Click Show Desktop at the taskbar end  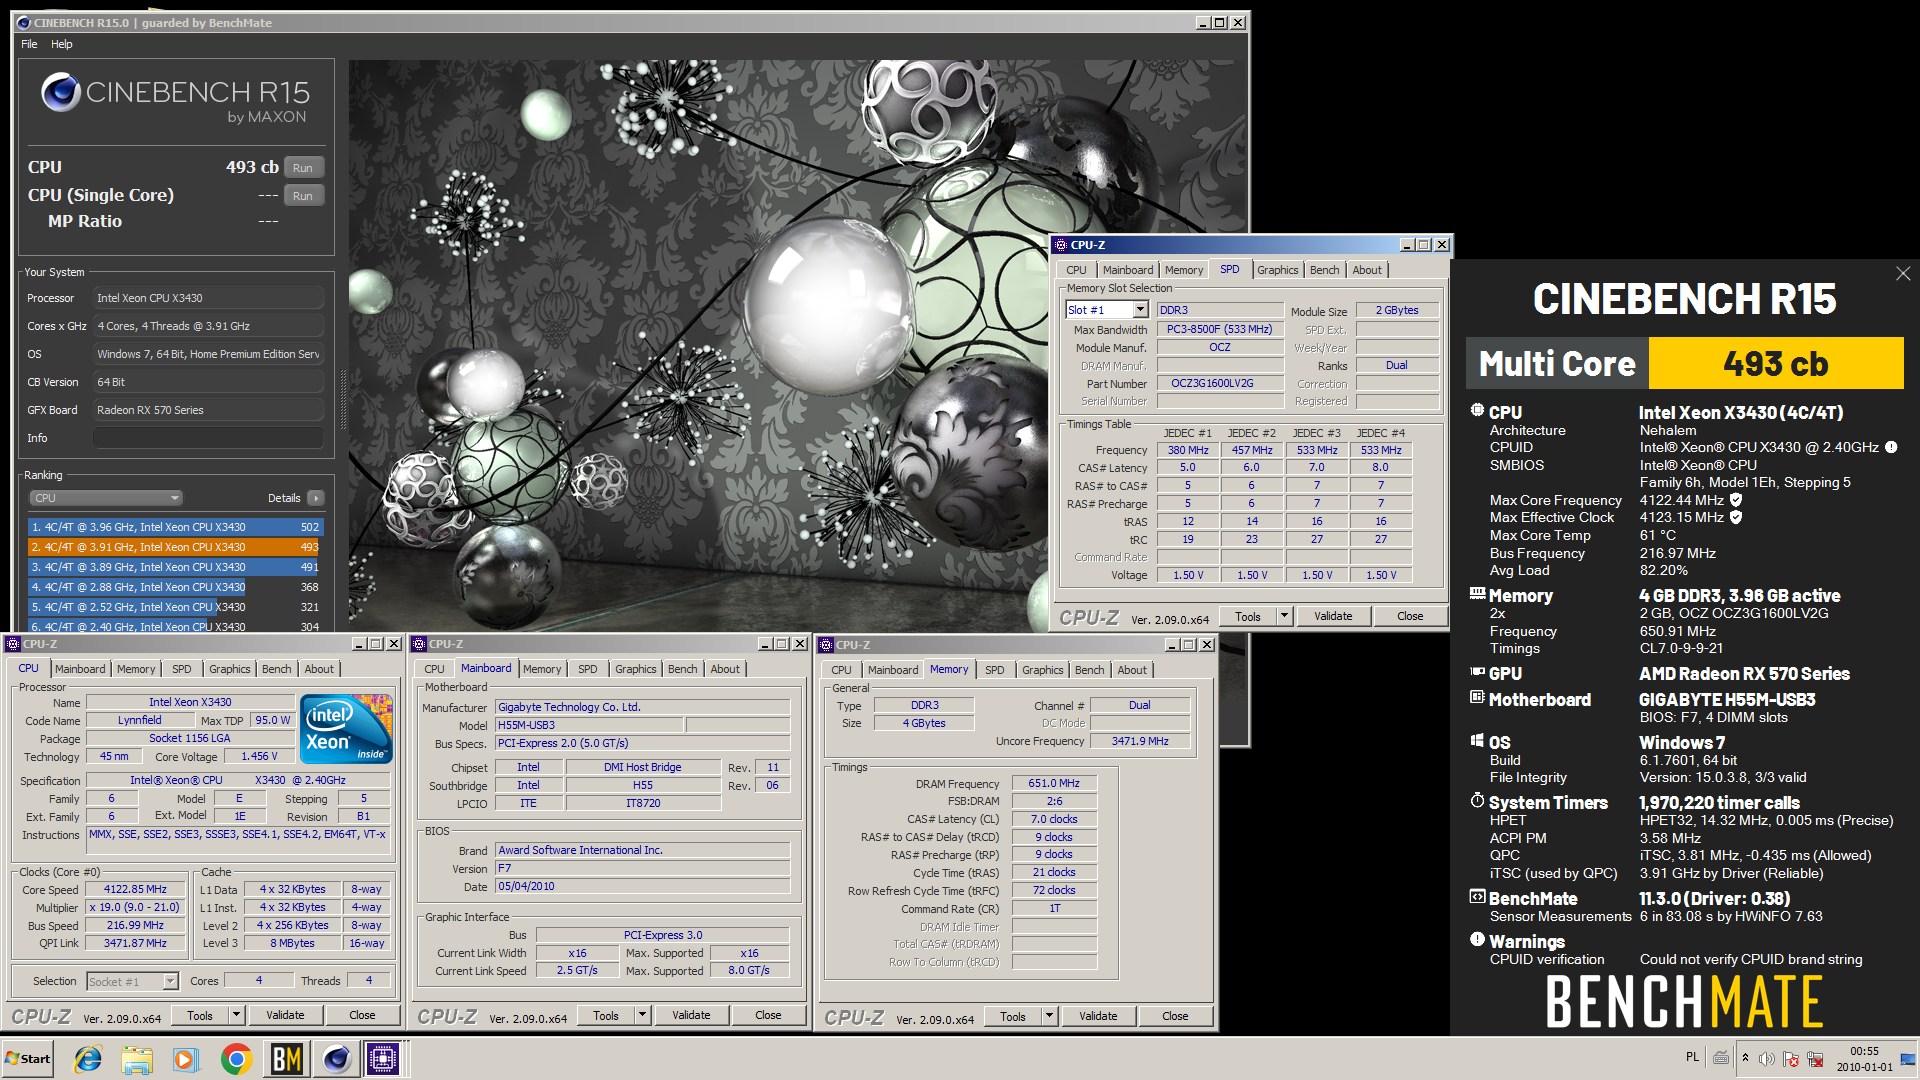[x=1908, y=1059]
